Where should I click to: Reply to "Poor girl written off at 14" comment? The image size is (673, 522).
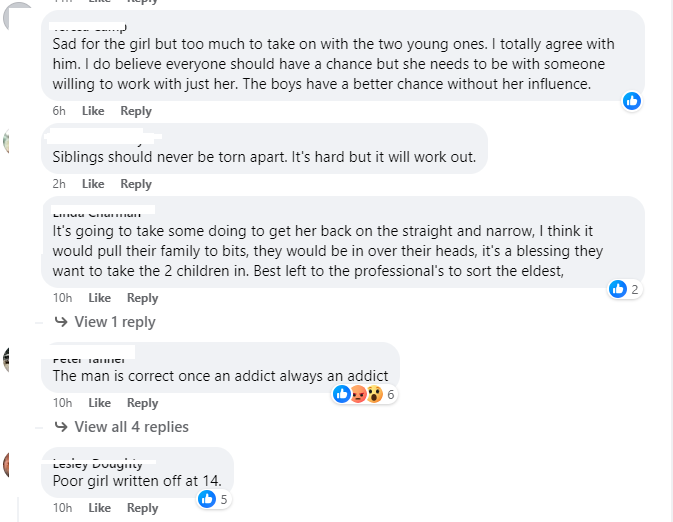(142, 508)
